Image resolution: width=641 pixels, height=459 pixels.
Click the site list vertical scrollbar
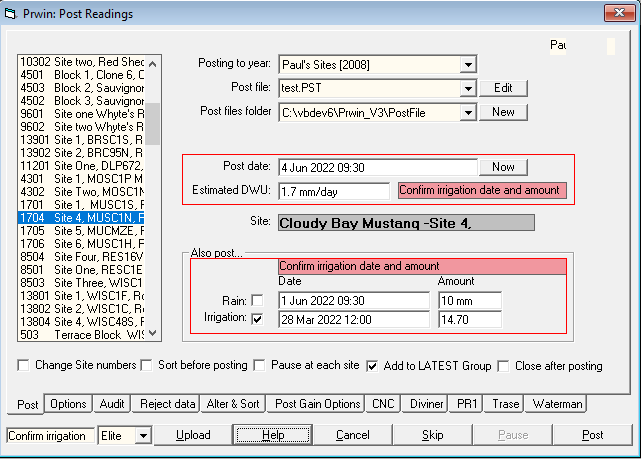(x=153, y=200)
